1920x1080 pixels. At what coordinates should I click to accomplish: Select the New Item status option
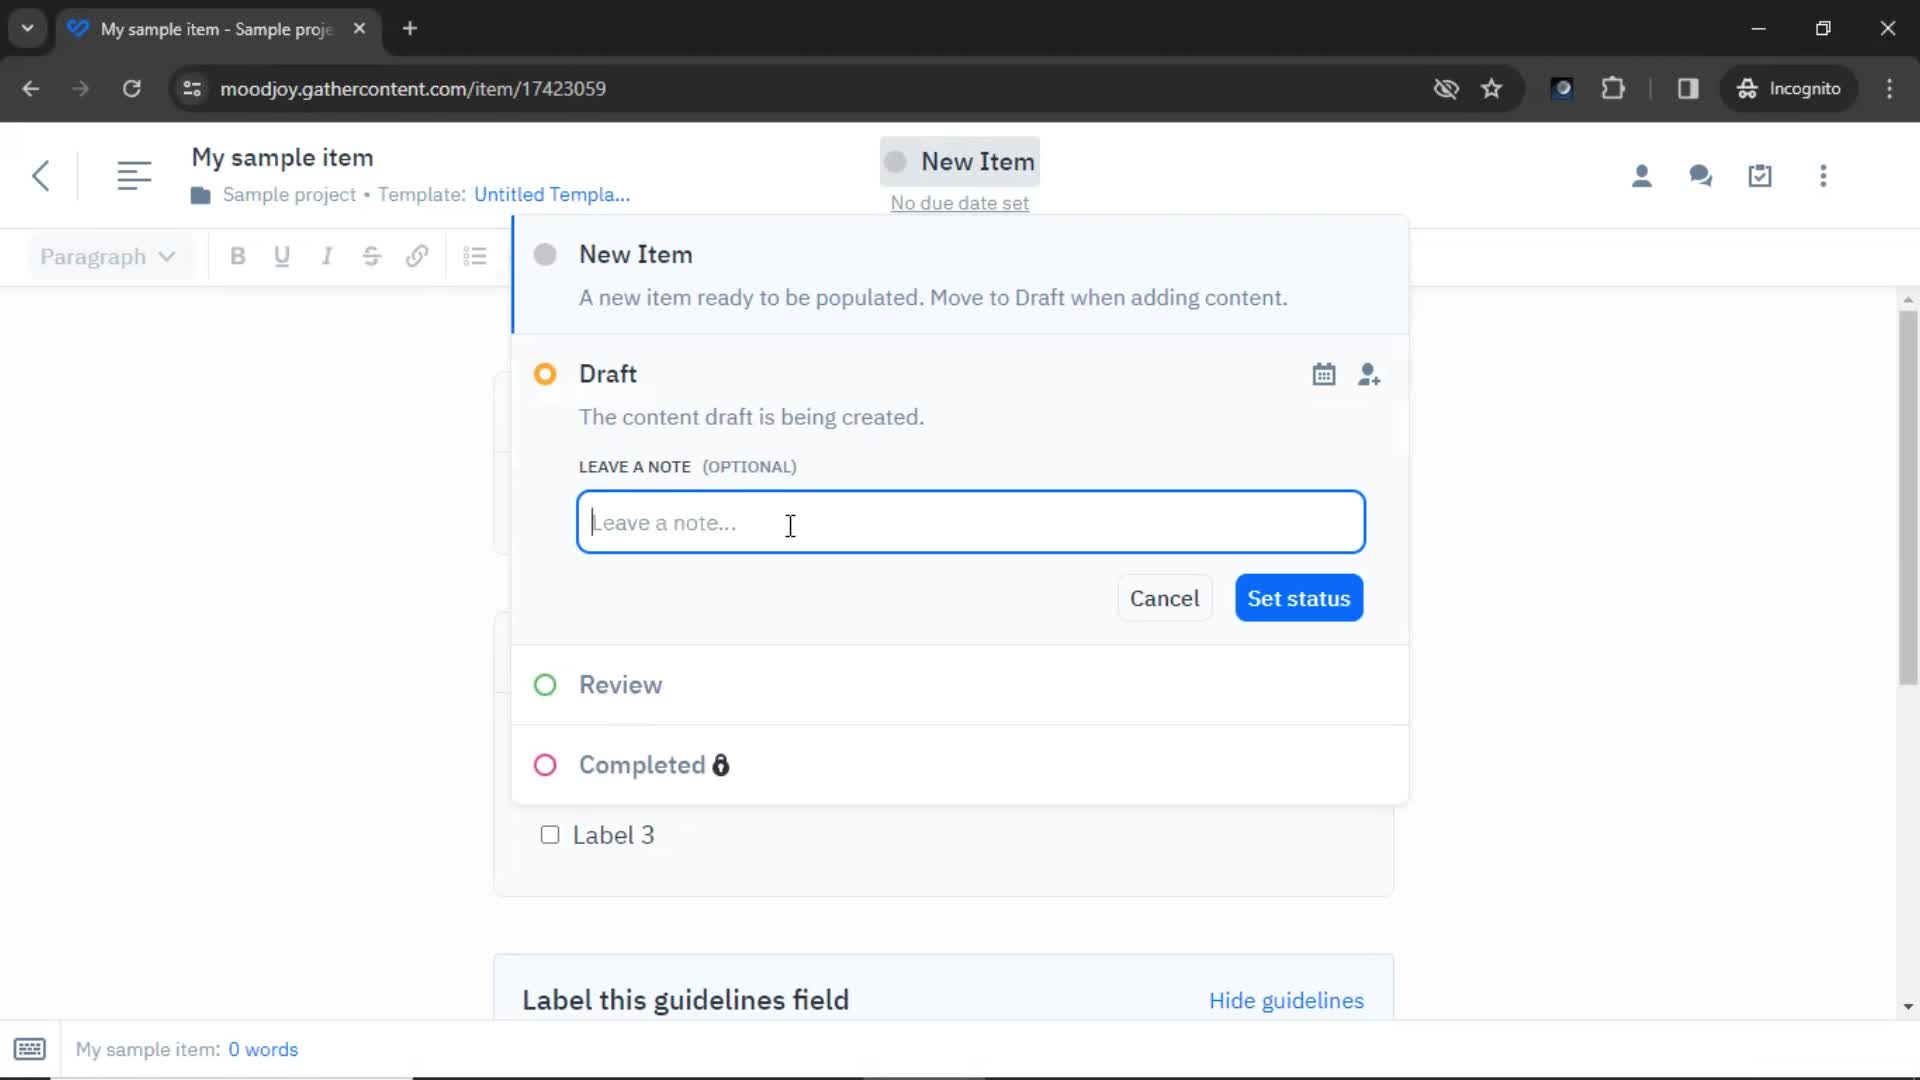click(960, 274)
